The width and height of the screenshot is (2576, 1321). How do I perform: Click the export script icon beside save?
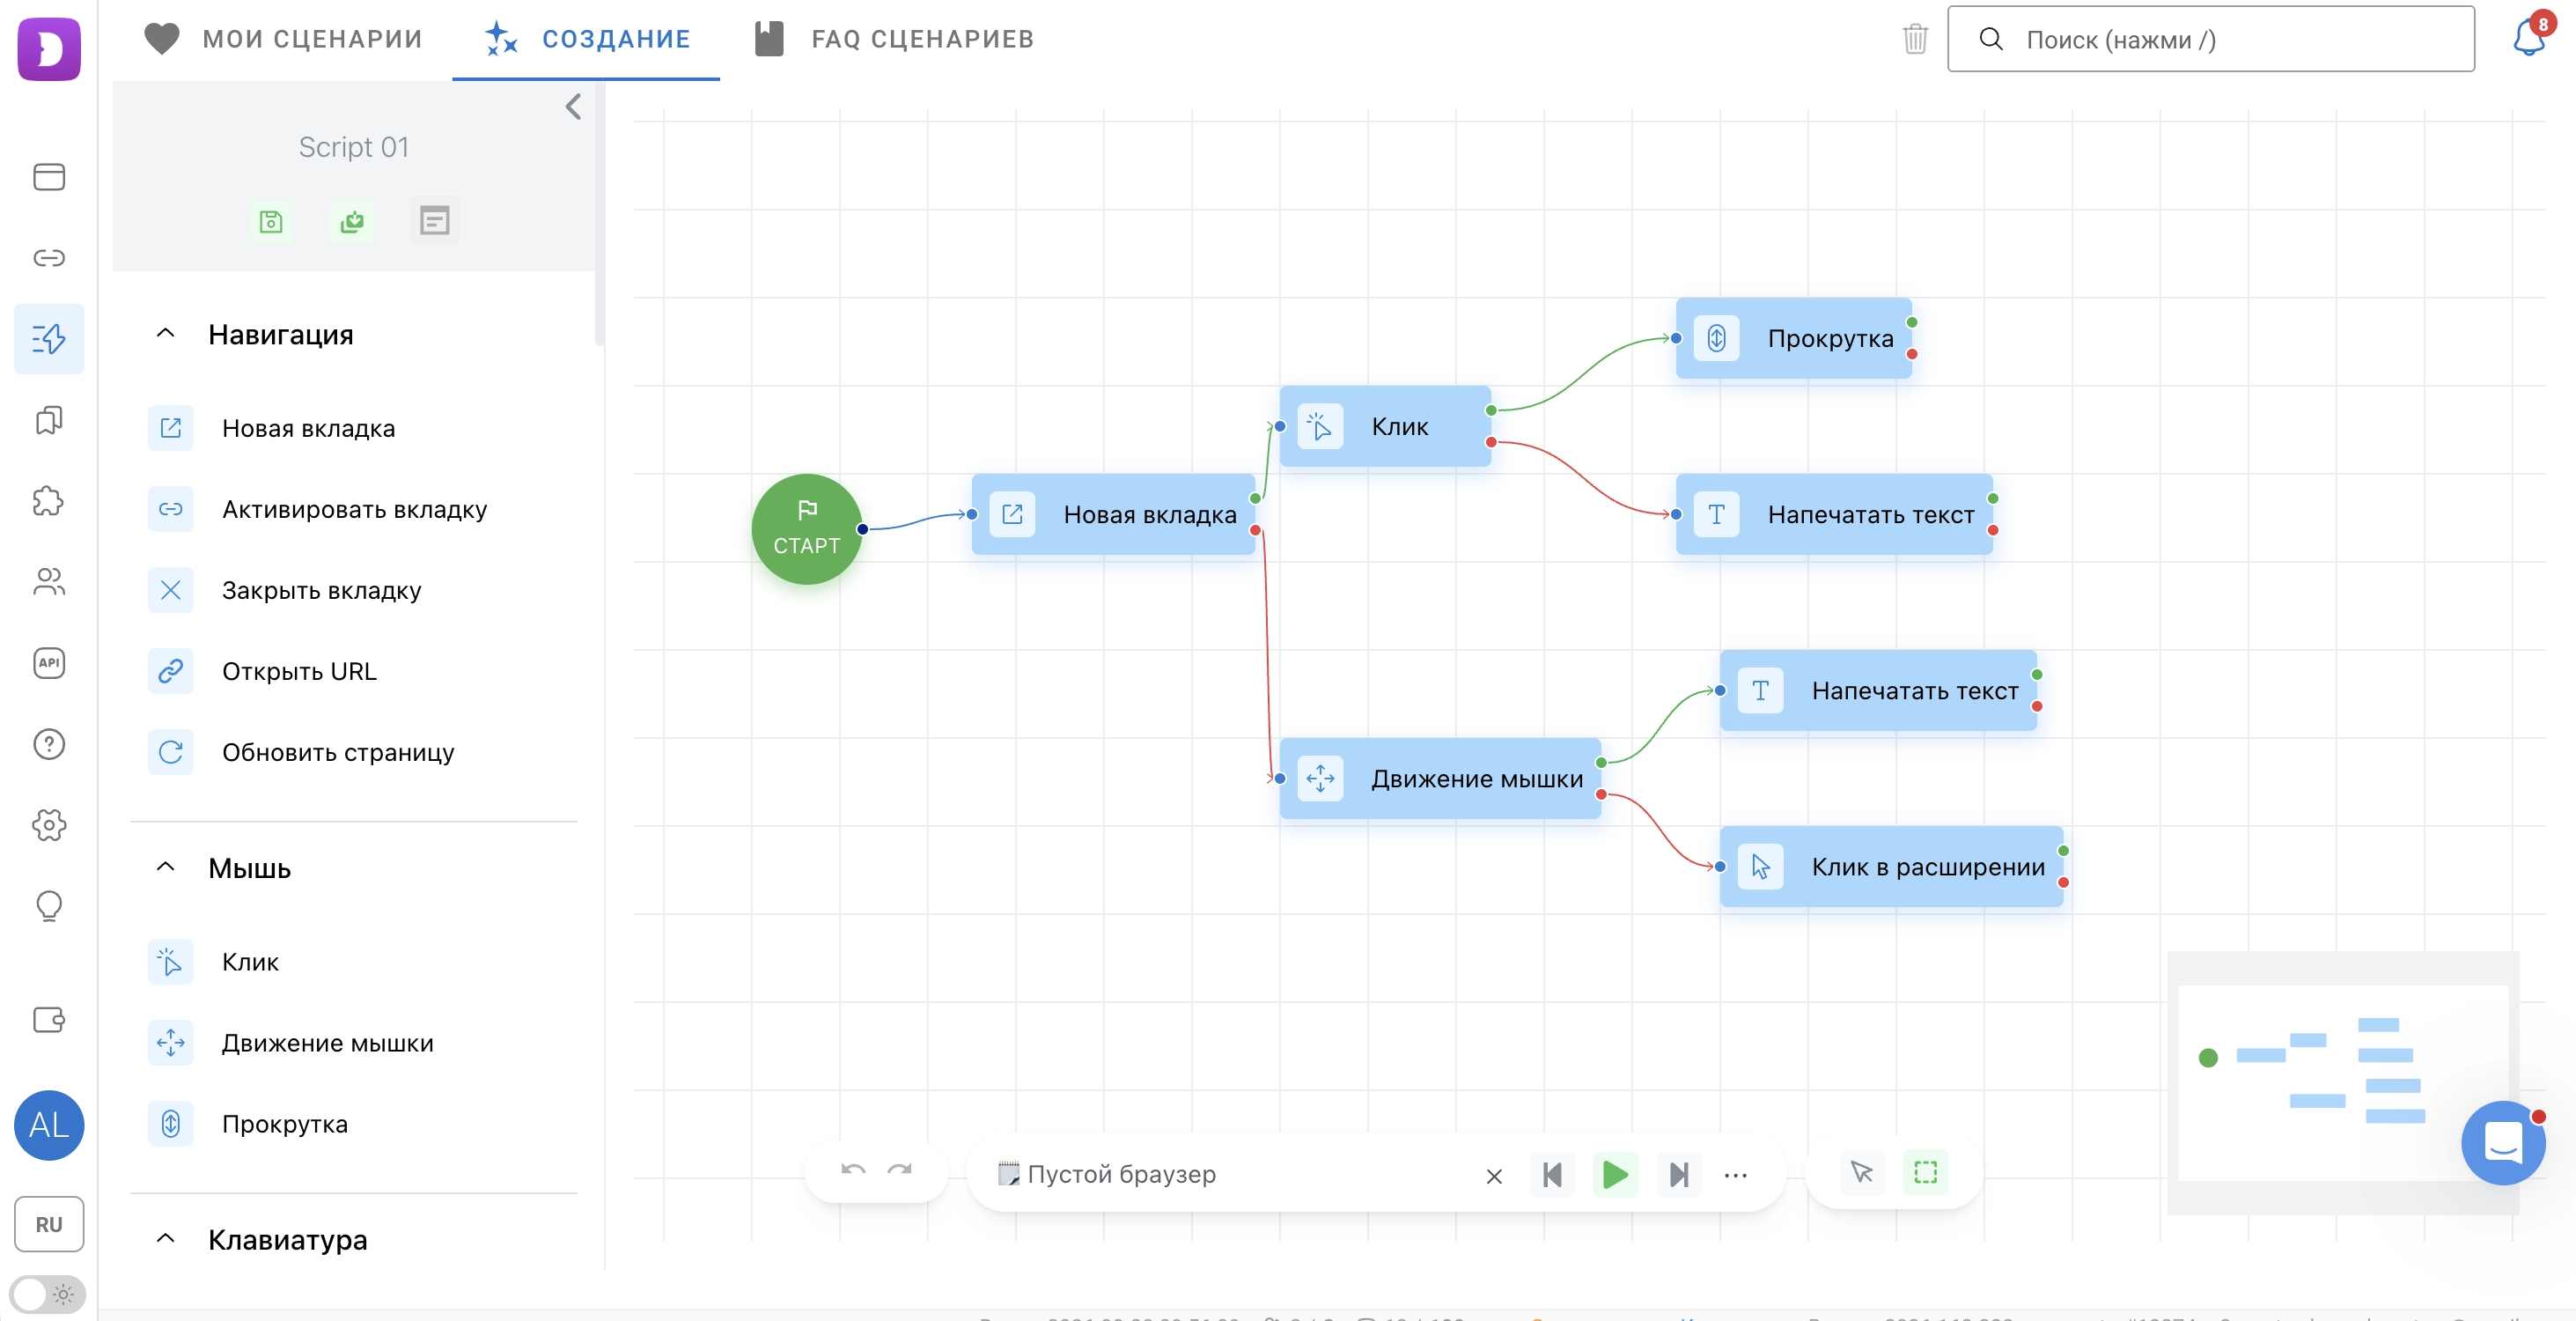[x=352, y=221]
